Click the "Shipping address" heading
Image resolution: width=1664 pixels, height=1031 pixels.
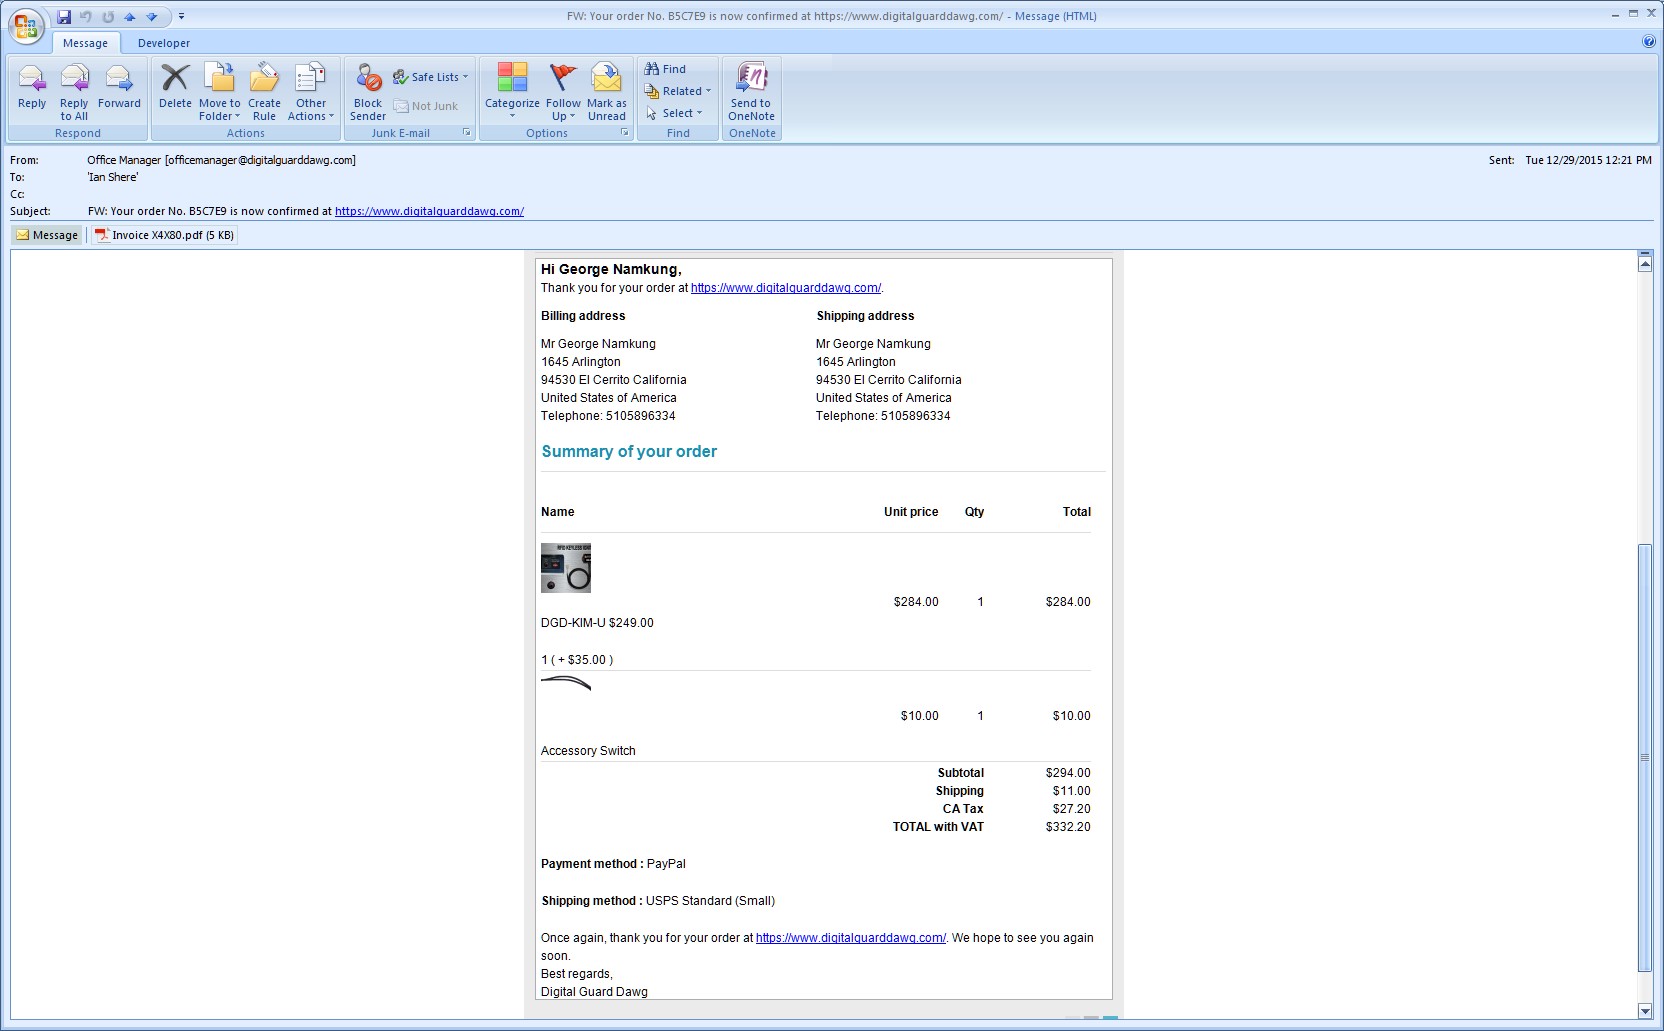pyautogui.click(x=865, y=316)
